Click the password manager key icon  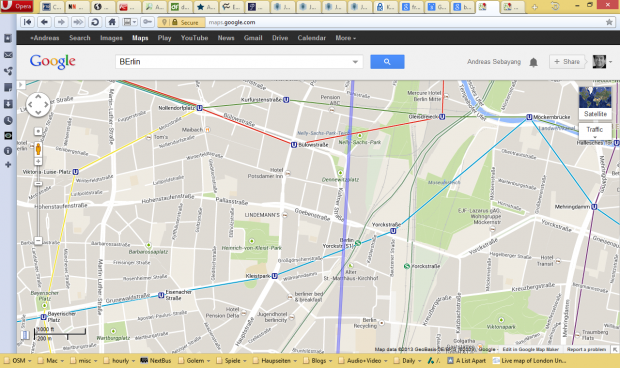(x=147, y=22)
